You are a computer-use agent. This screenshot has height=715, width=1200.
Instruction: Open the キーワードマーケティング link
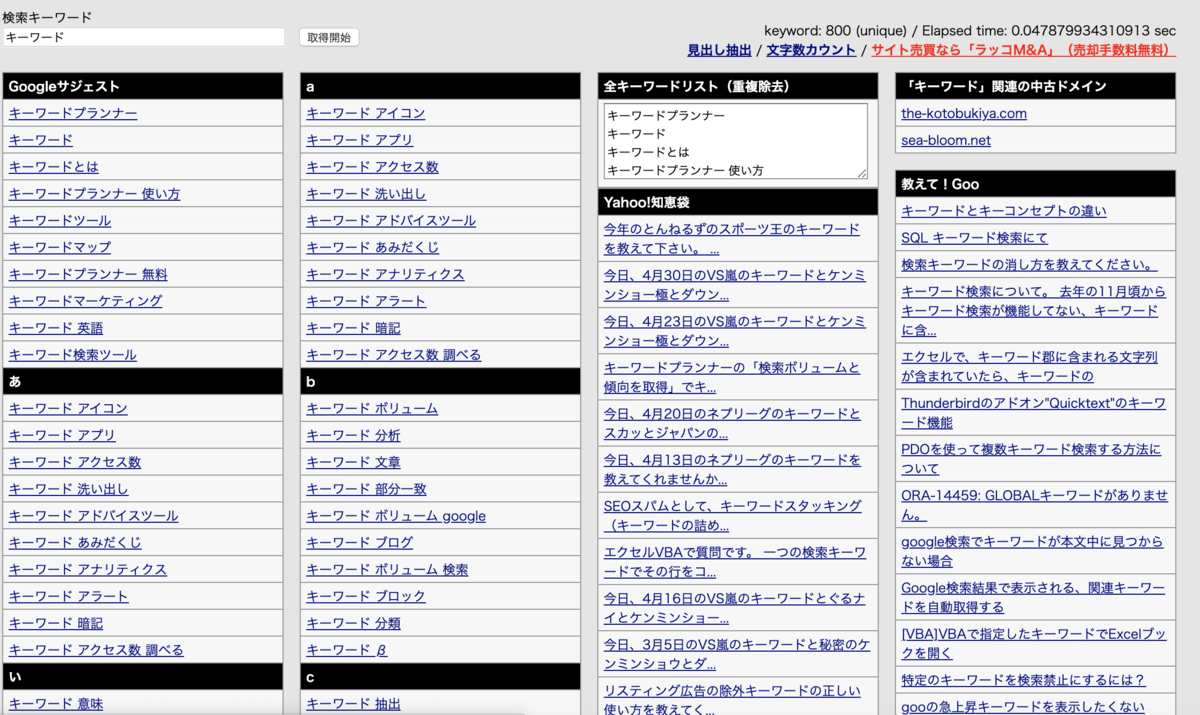tap(85, 302)
